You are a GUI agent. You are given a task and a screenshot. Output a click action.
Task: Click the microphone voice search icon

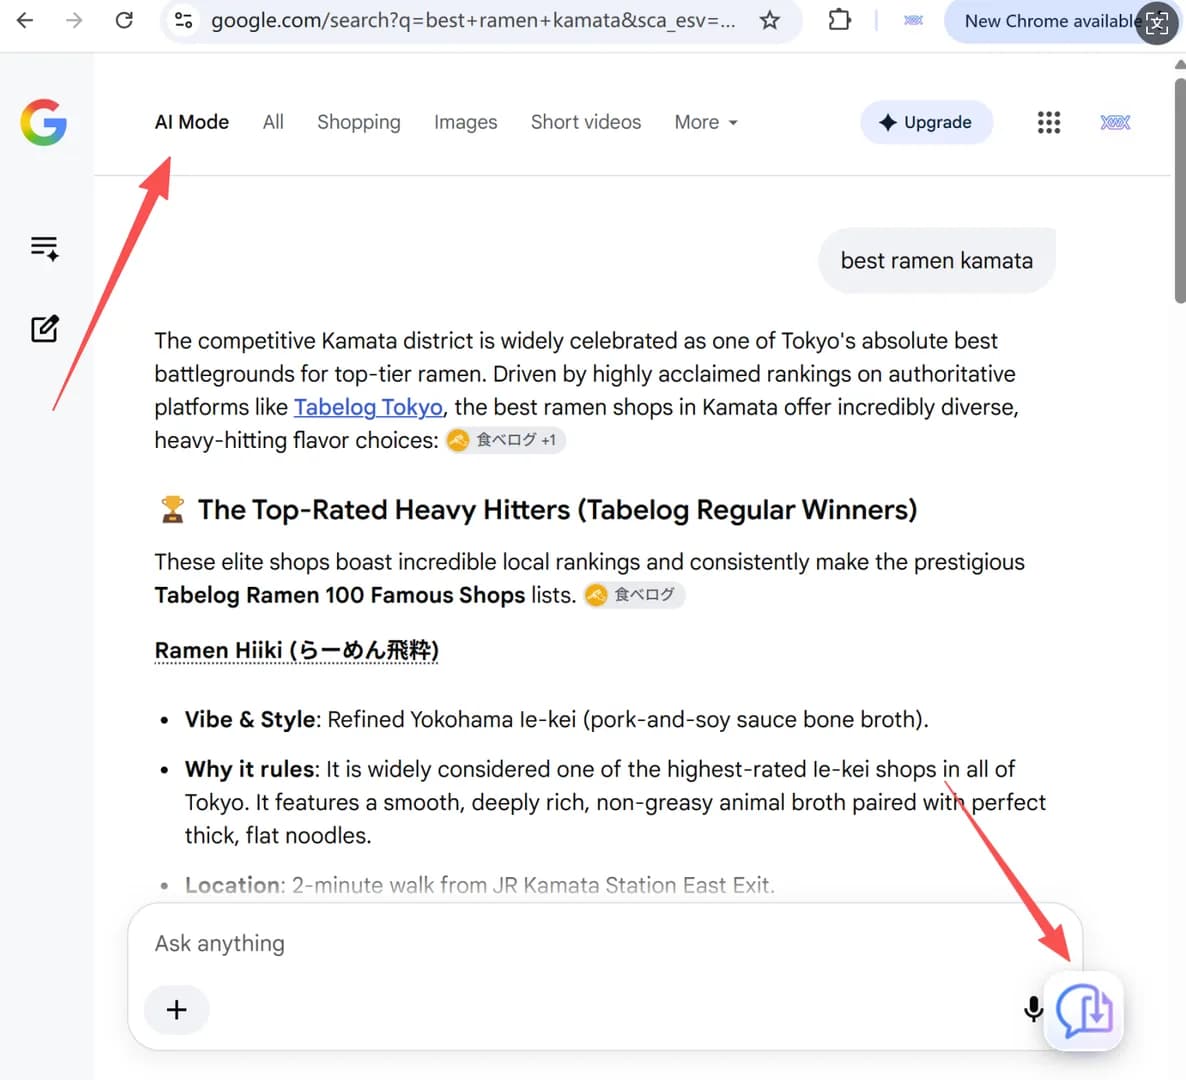pyautogui.click(x=1032, y=1009)
